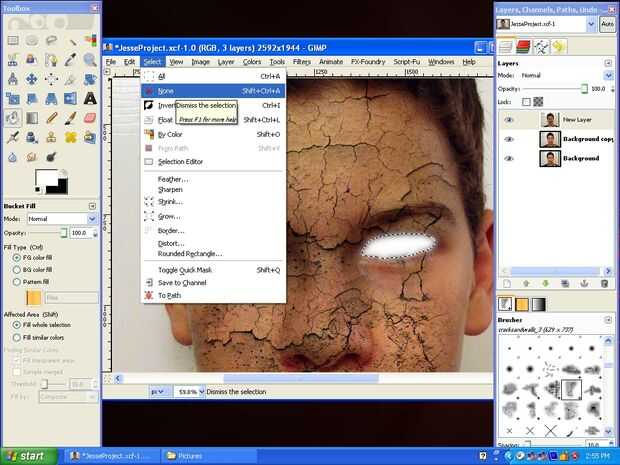Choose Feather... in the Select menu

coord(213,180)
